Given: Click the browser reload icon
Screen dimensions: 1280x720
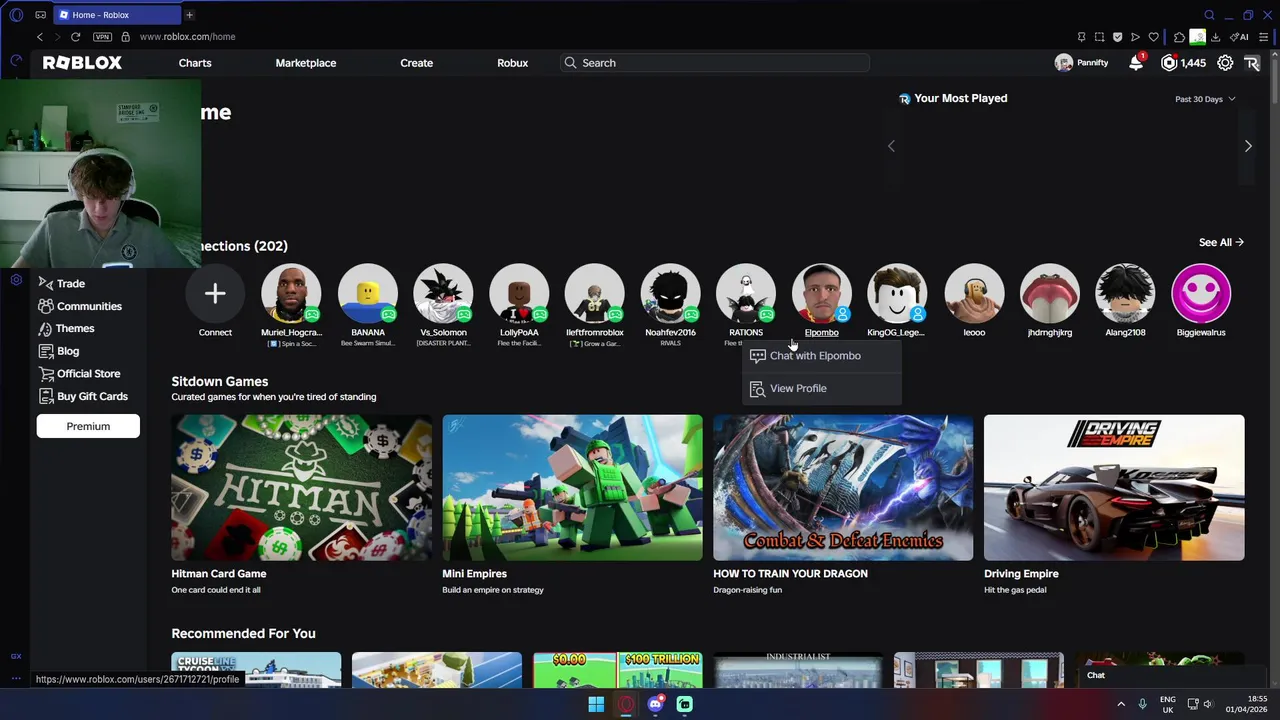Looking at the screenshot, I should [x=75, y=37].
